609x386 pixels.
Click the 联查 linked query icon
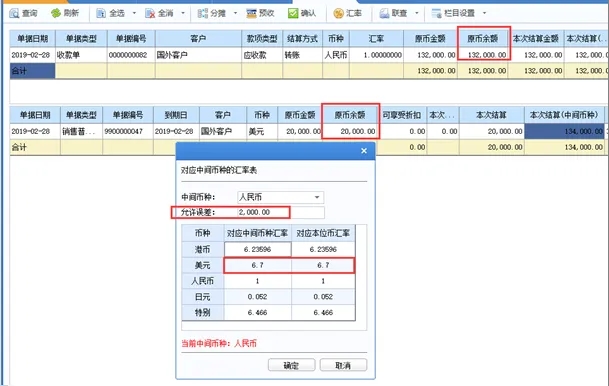[384, 14]
